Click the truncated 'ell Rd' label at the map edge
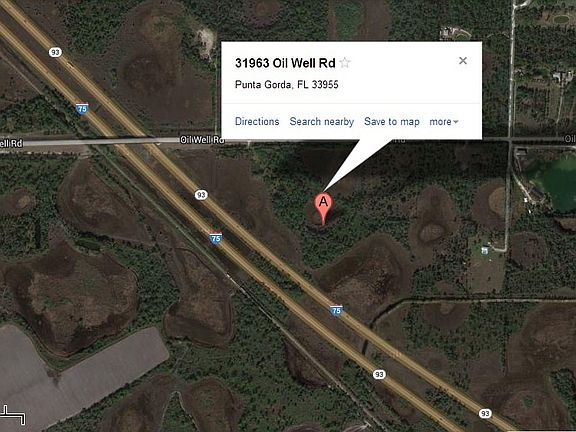This screenshot has width=576, height=432. 11,143
